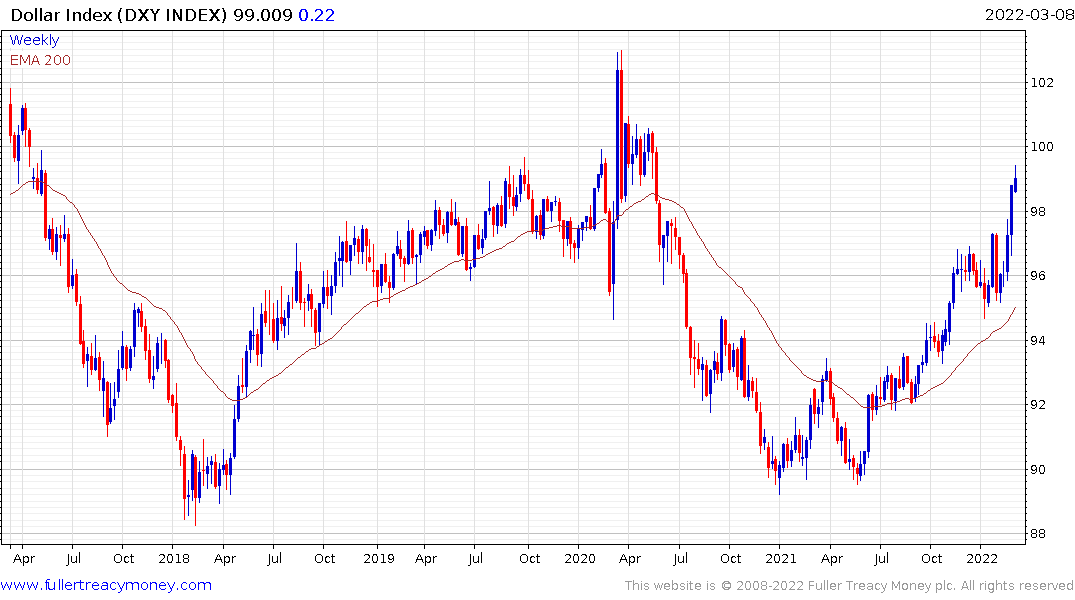Click the 96 price axis label
This screenshot has width=1075, height=600.
1039,276
